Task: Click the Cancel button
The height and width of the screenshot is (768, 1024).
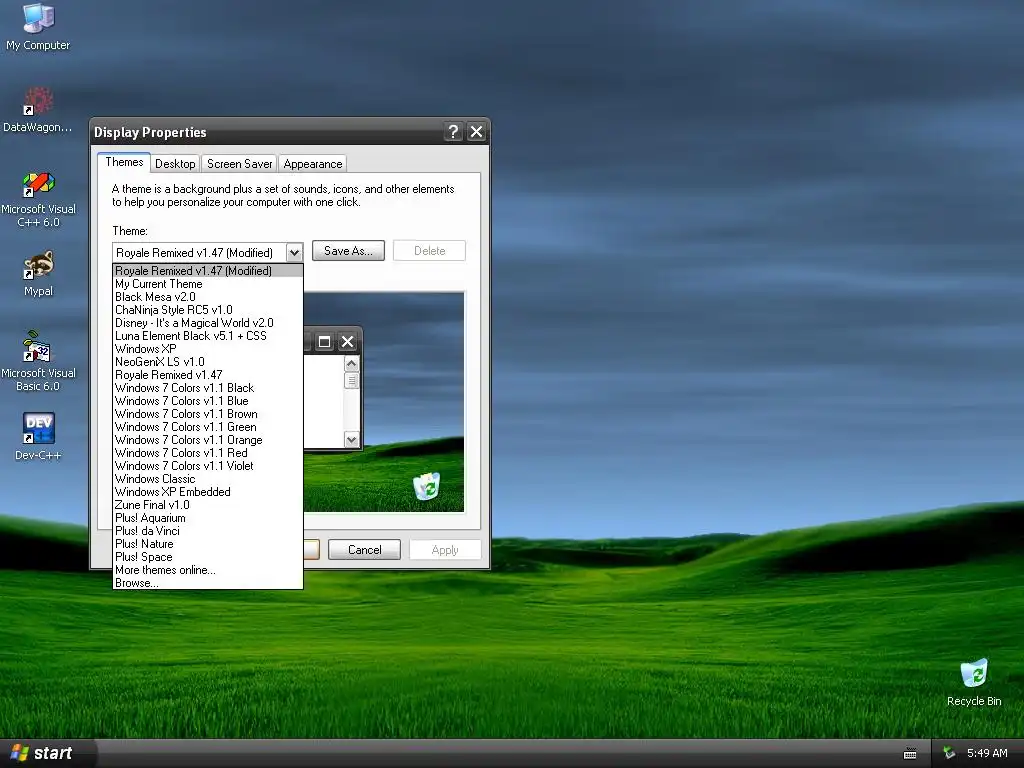Action: [364, 550]
